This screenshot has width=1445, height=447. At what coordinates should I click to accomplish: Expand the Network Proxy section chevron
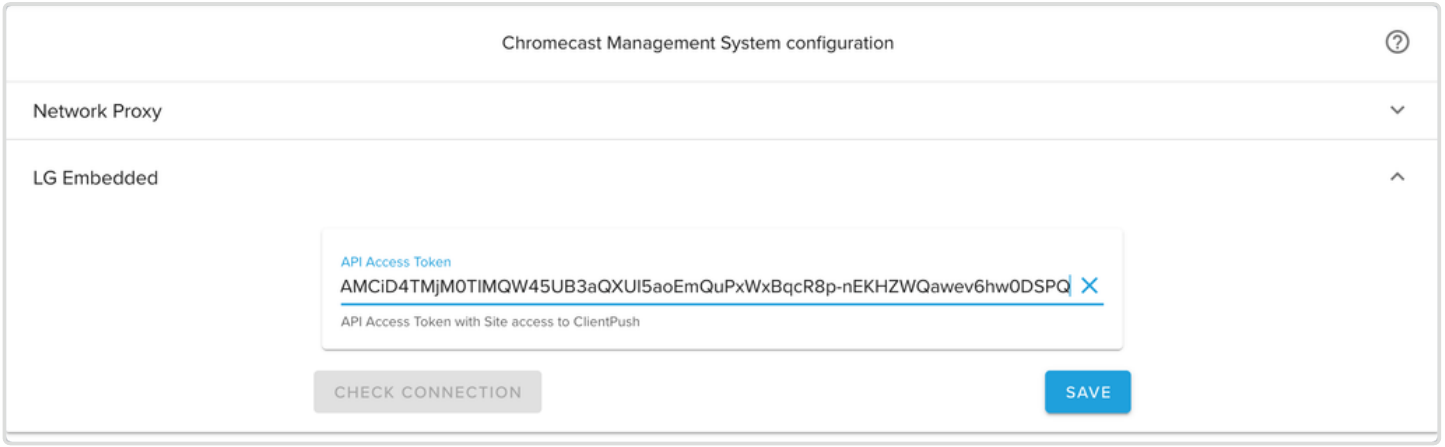click(1397, 110)
